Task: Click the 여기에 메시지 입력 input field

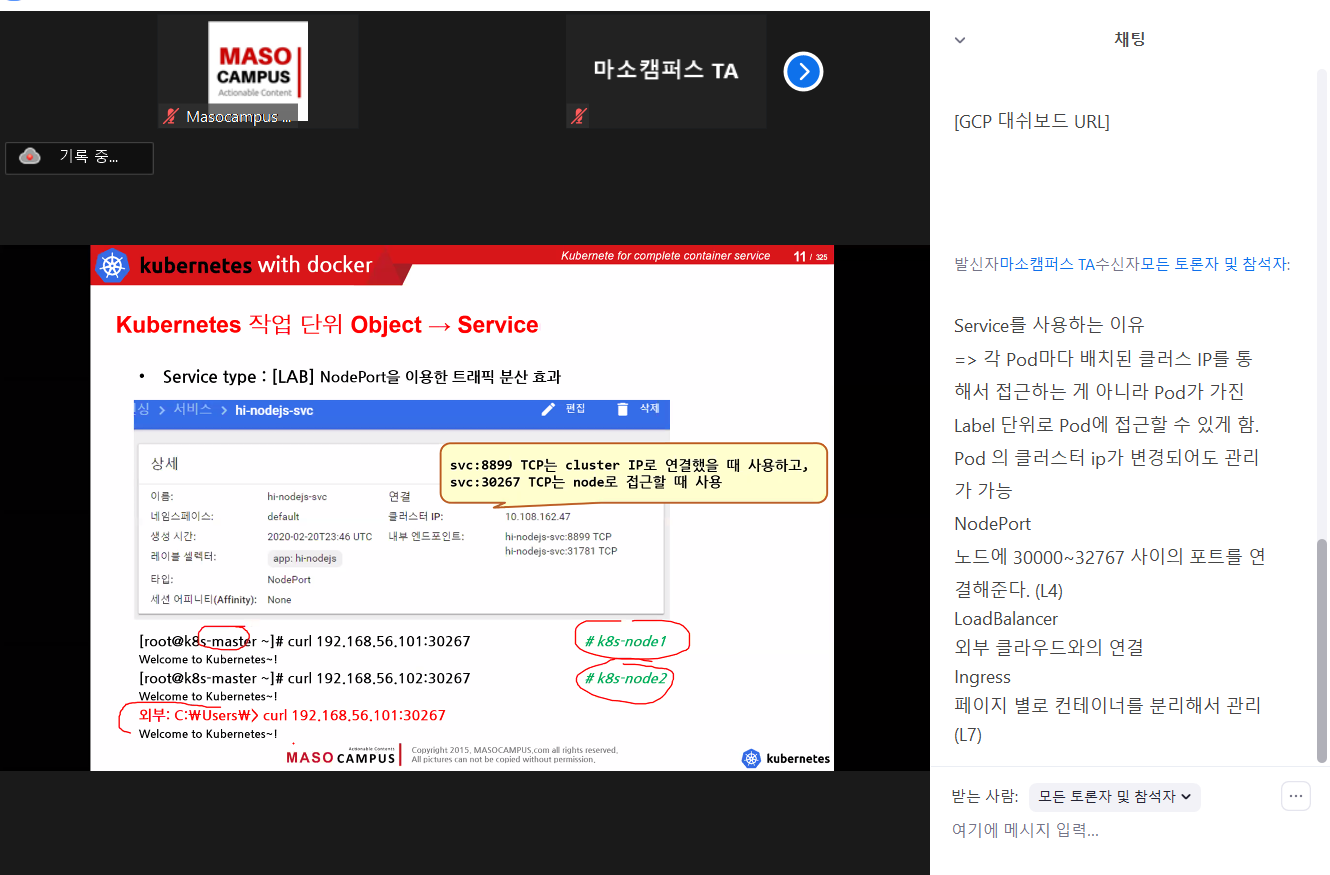Action: (1100, 830)
